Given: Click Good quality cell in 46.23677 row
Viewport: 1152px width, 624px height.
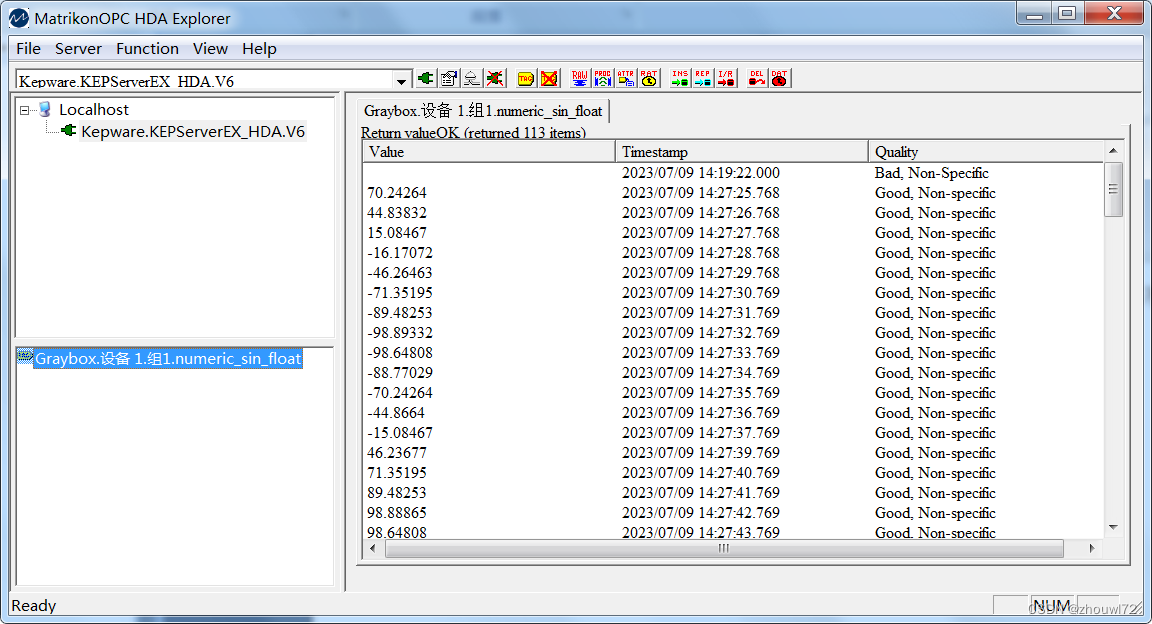Looking at the screenshot, I should [935, 453].
